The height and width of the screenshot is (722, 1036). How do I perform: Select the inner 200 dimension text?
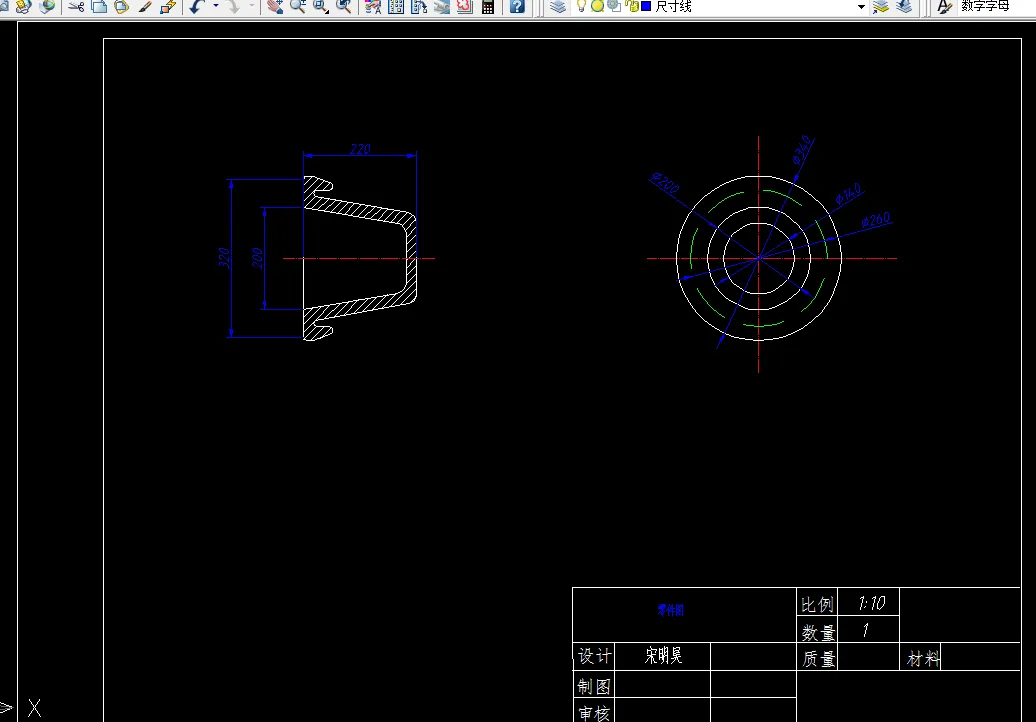[x=258, y=258]
